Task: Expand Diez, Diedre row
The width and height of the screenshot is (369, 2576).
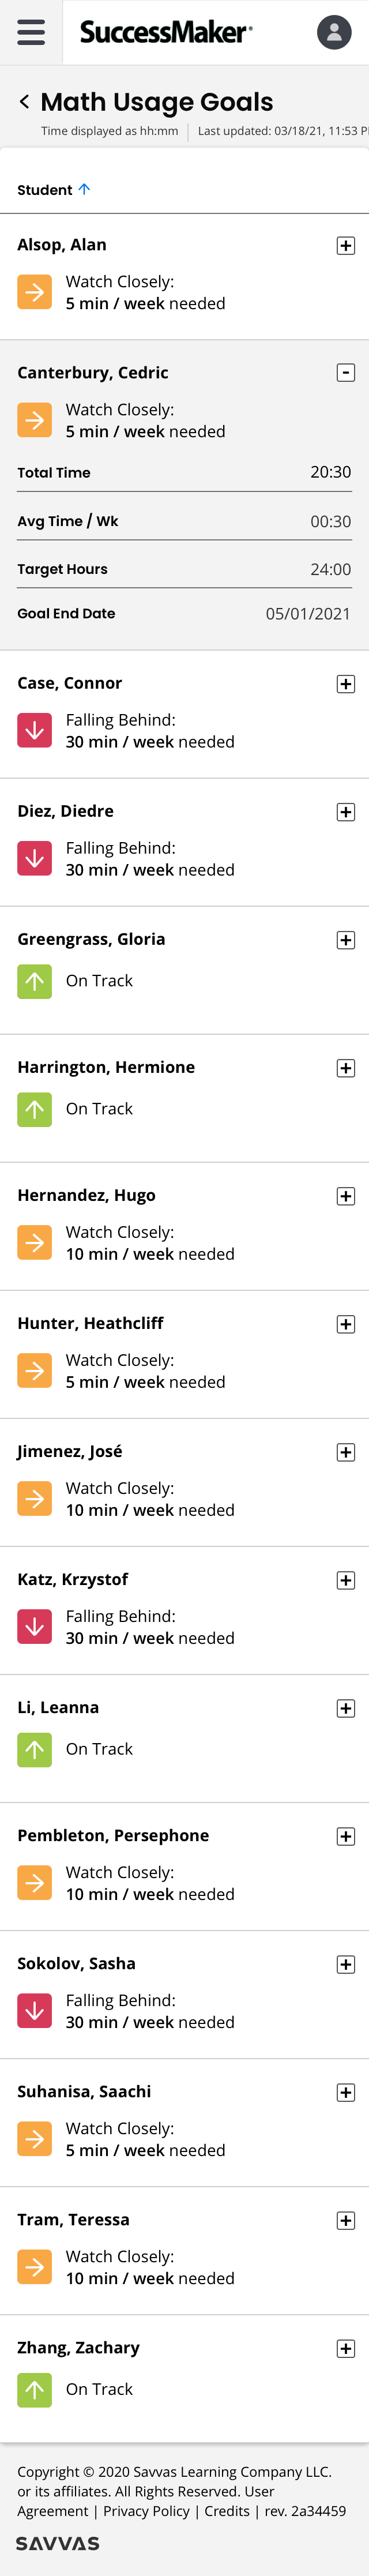Action: pyautogui.click(x=345, y=812)
